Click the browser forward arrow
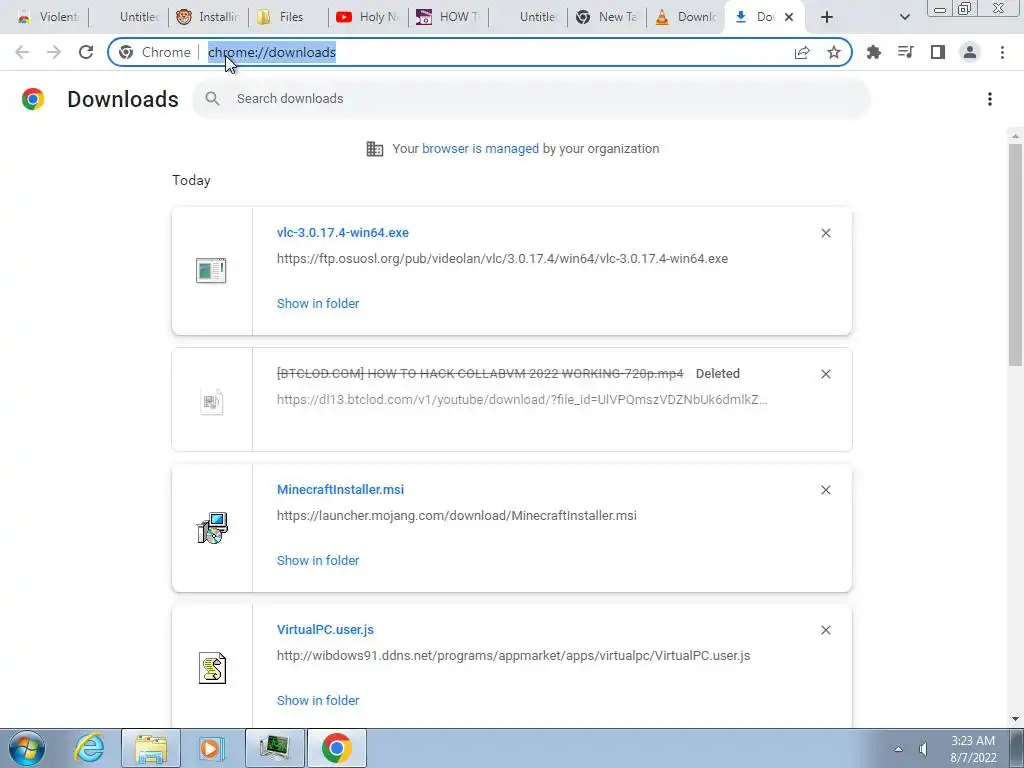Viewport: 1024px width, 768px height. (54, 52)
